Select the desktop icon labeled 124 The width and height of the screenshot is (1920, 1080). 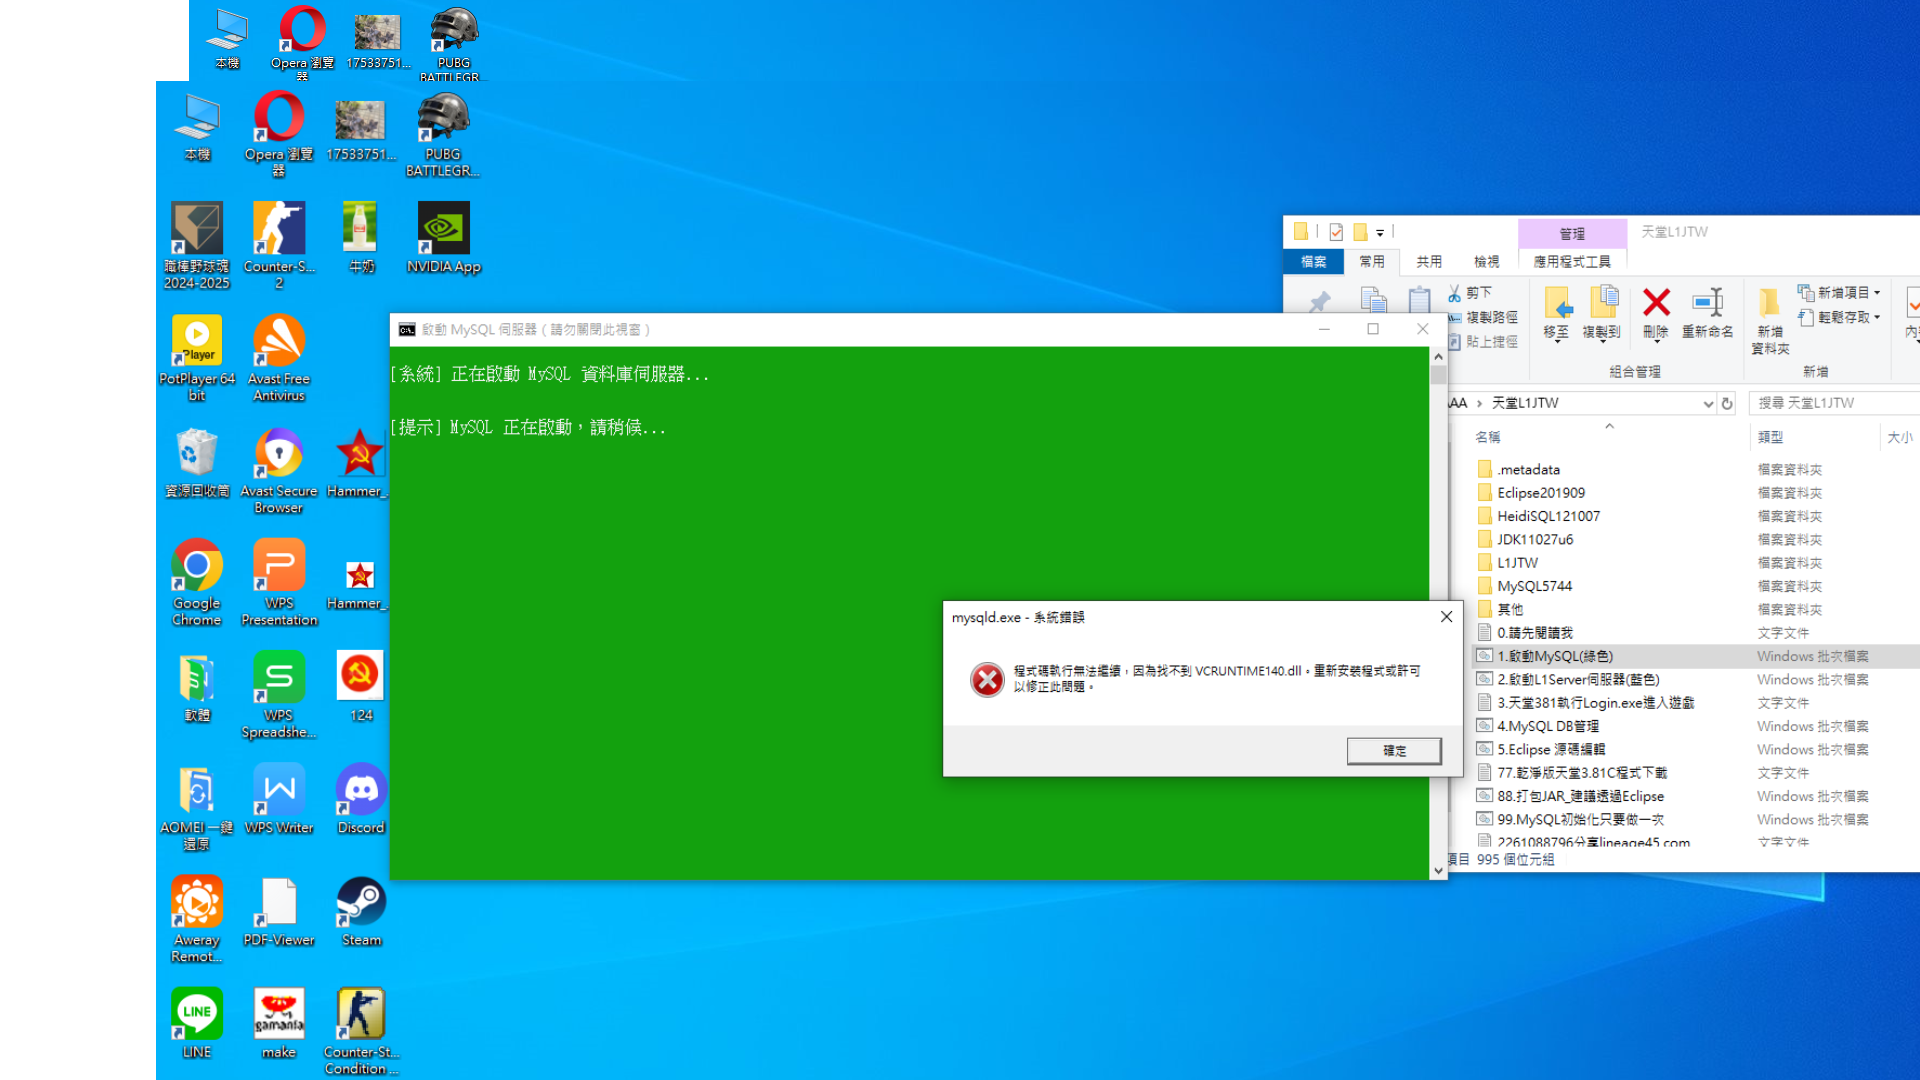[361, 687]
